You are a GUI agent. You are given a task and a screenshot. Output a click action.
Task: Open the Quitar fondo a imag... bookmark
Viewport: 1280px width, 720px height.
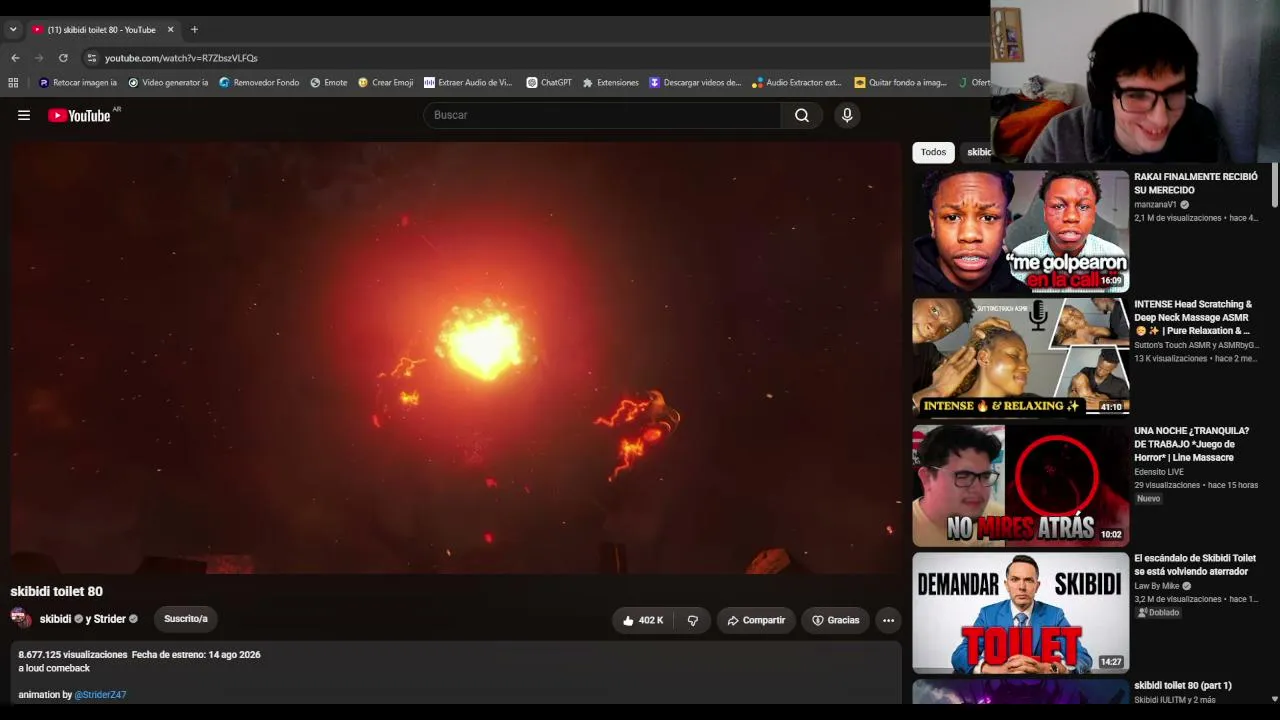pyautogui.click(x=900, y=83)
